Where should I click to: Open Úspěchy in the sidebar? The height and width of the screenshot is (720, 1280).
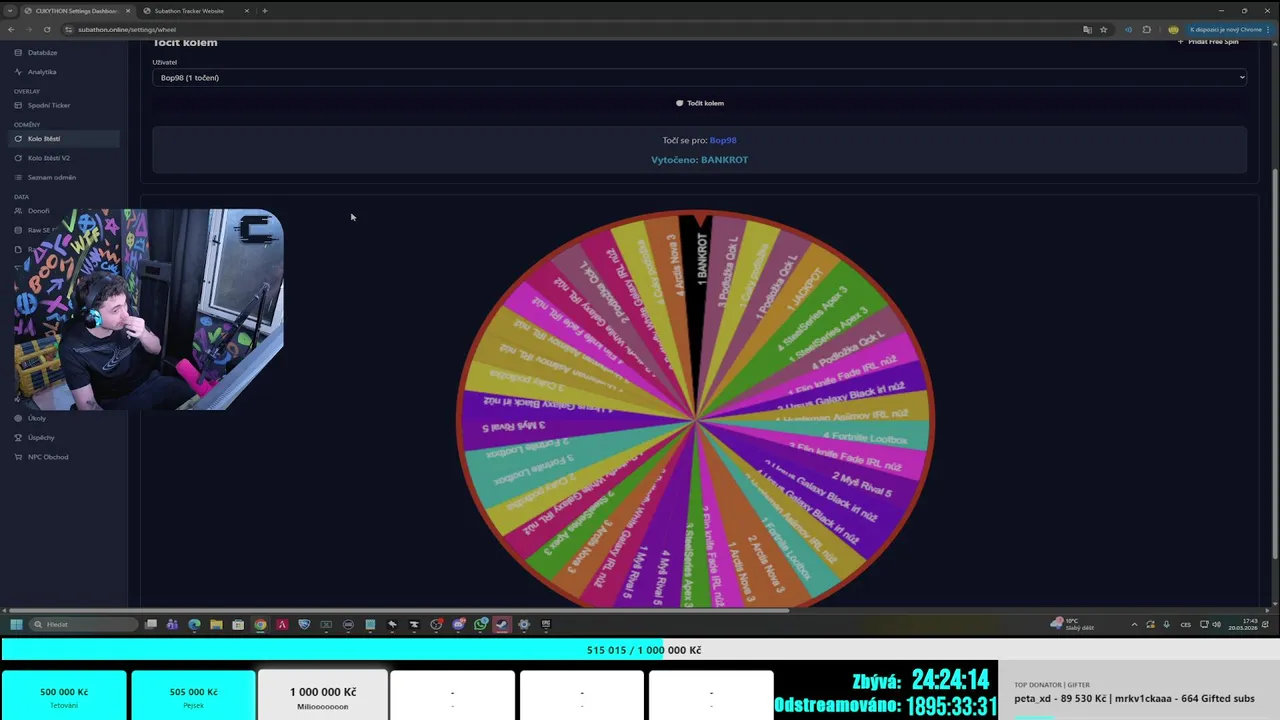pos(41,437)
